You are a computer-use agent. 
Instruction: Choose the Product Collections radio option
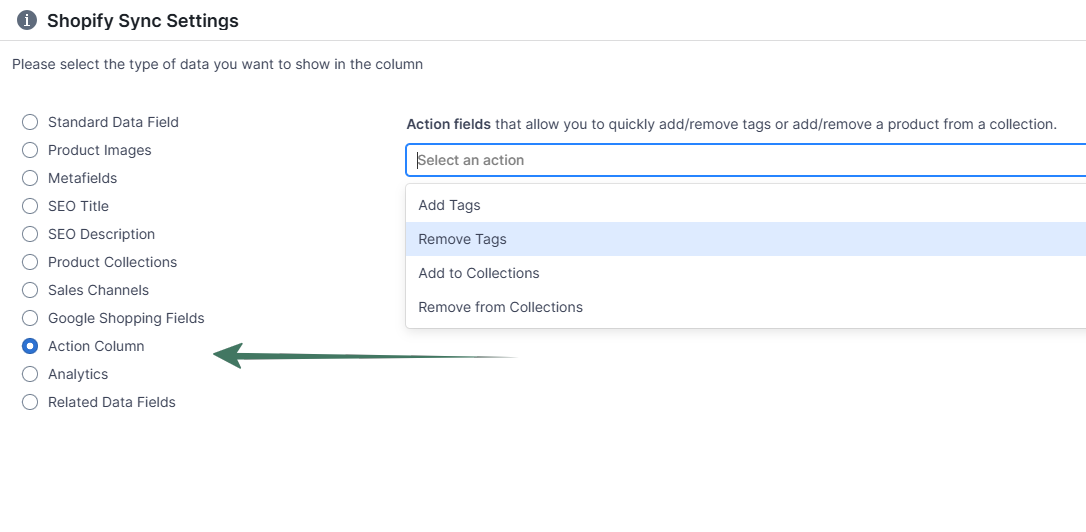coord(30,262)
